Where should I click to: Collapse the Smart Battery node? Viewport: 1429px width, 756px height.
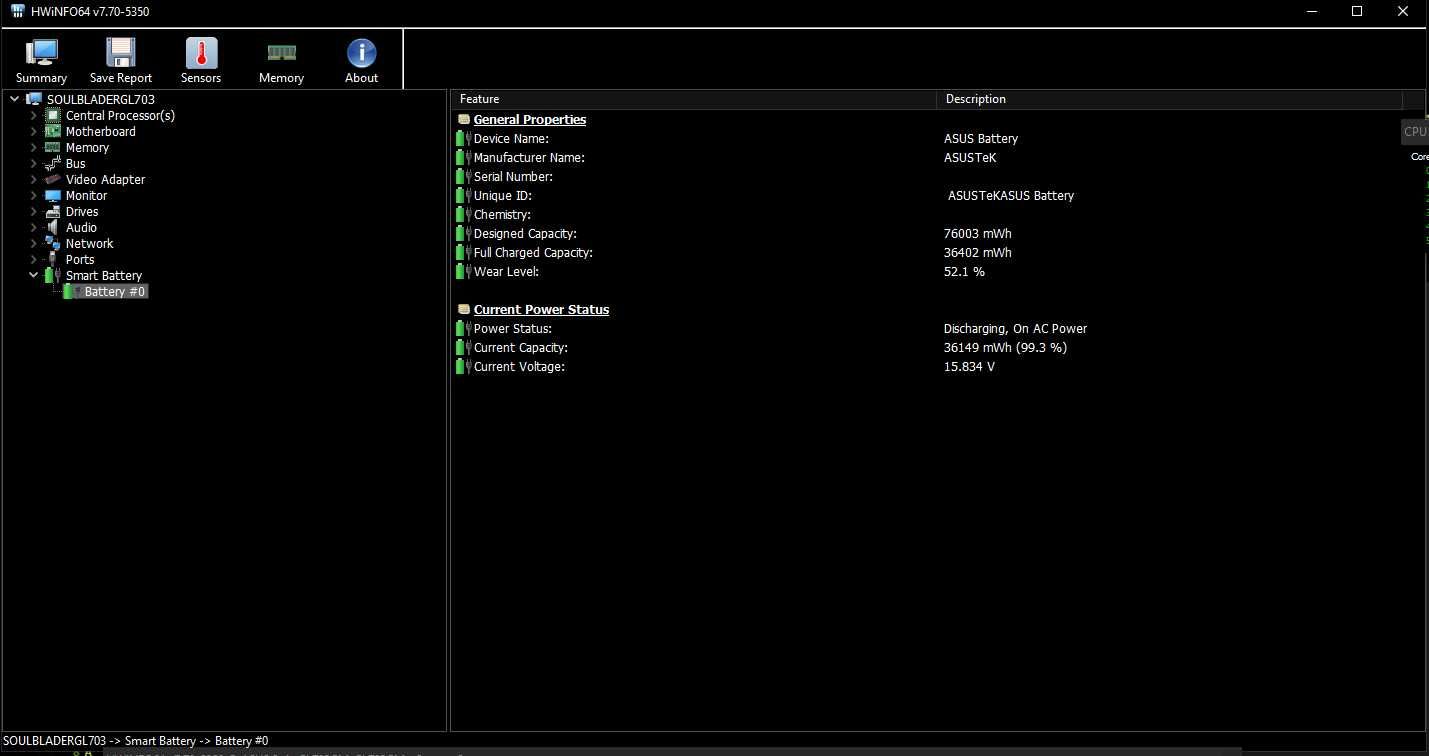[x=33, y=275]
